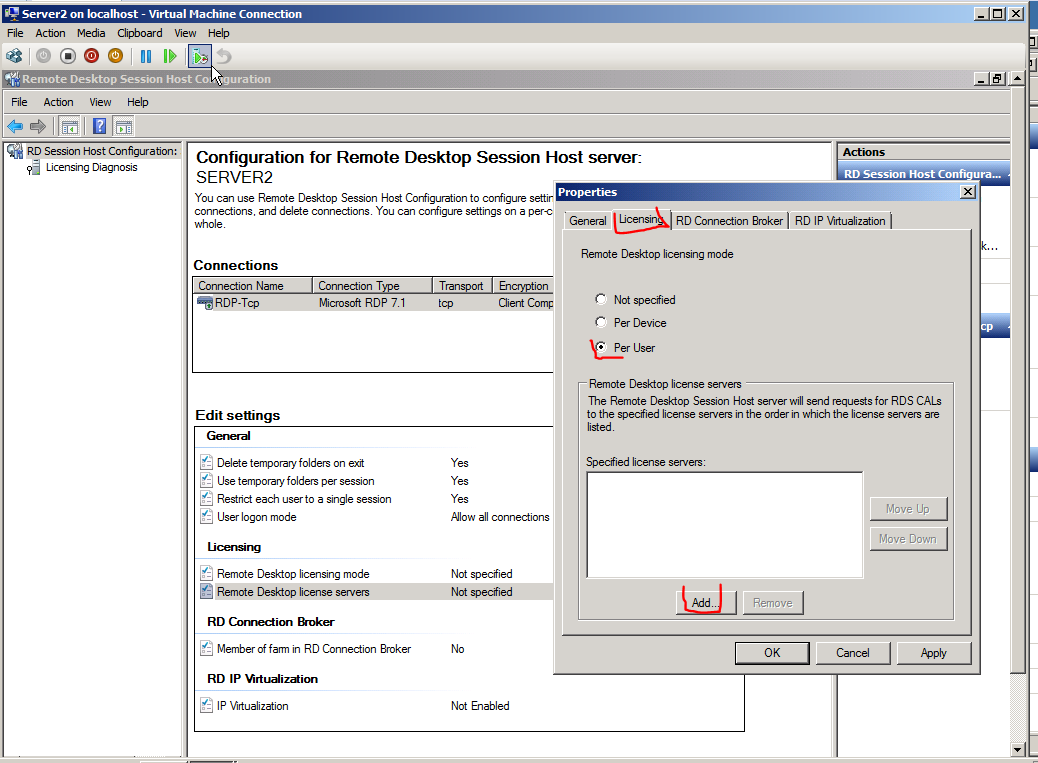Switch to the RD Connection Broker tab
This screenshot has height=763, width=1038.
[730, 221]
